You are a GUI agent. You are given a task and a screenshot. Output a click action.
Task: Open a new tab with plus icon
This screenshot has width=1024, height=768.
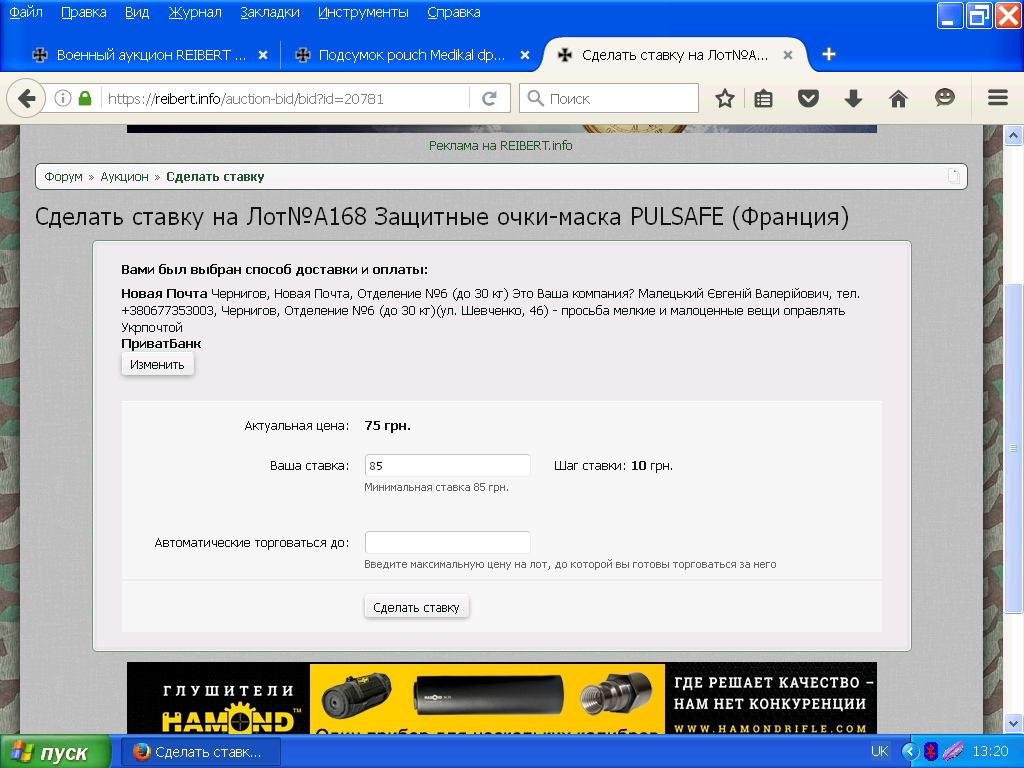pyautogui.click(x=829, y=55)
